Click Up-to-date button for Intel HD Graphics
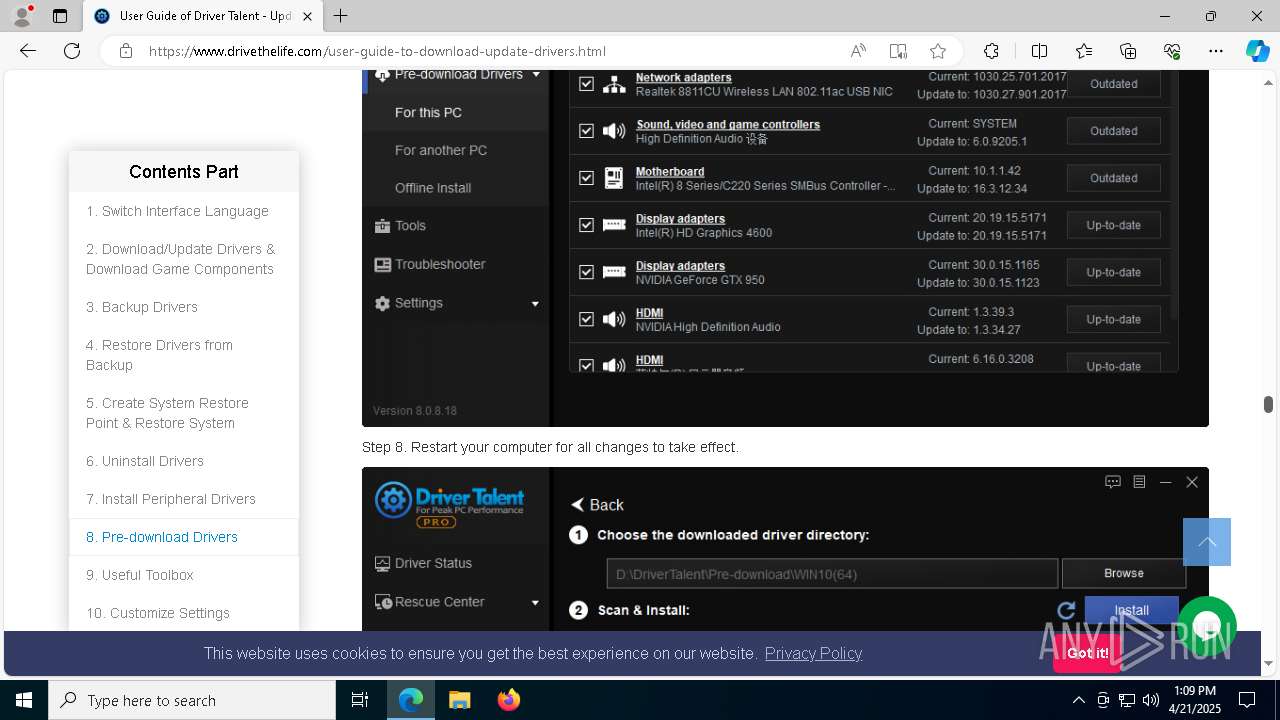Viewport: 1280px width, 720px height. tap(1113, 225)
